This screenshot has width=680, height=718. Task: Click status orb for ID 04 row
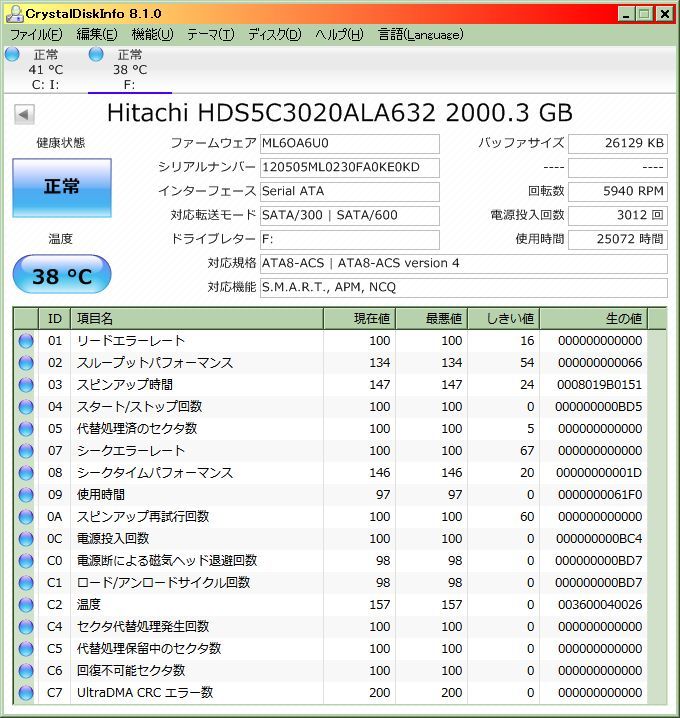pos(26,407)
